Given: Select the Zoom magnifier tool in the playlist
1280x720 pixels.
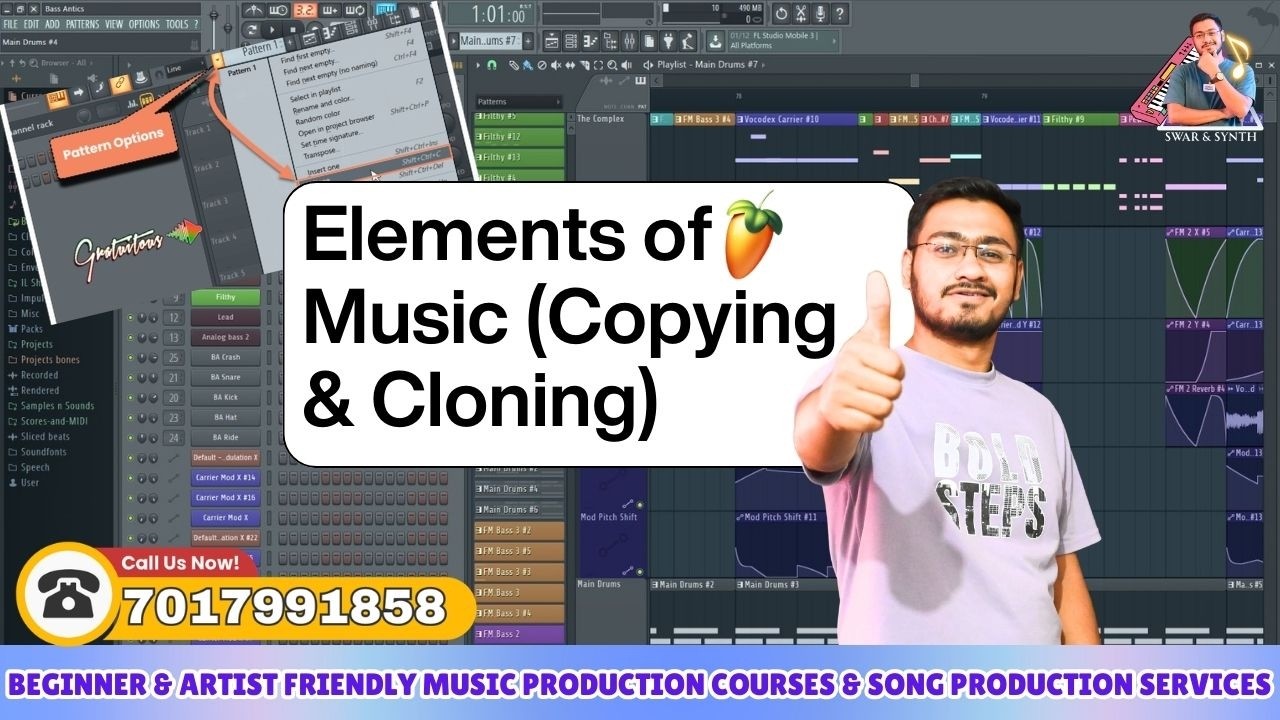Looking at the screenshot, I should tap(612, 65).
